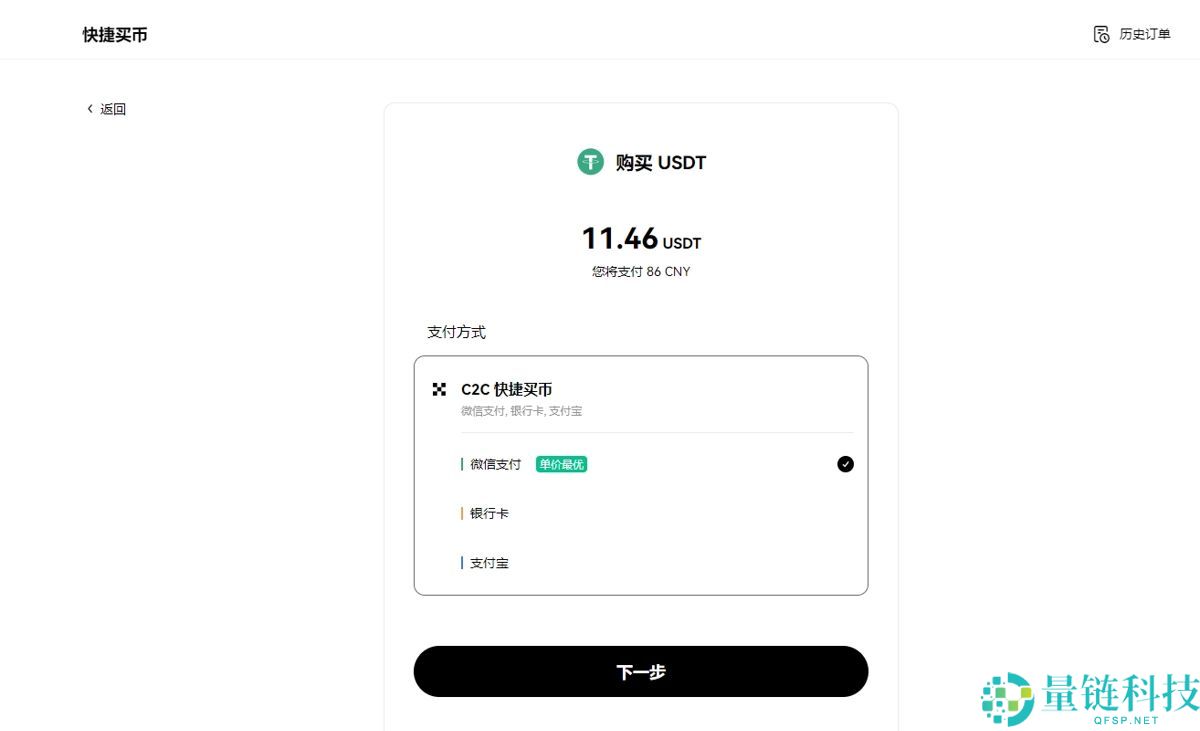Click the green checkmark on 微信支付
Image resolution: width=1200 pixels, height=731 pixels.
tap(845, 464)
